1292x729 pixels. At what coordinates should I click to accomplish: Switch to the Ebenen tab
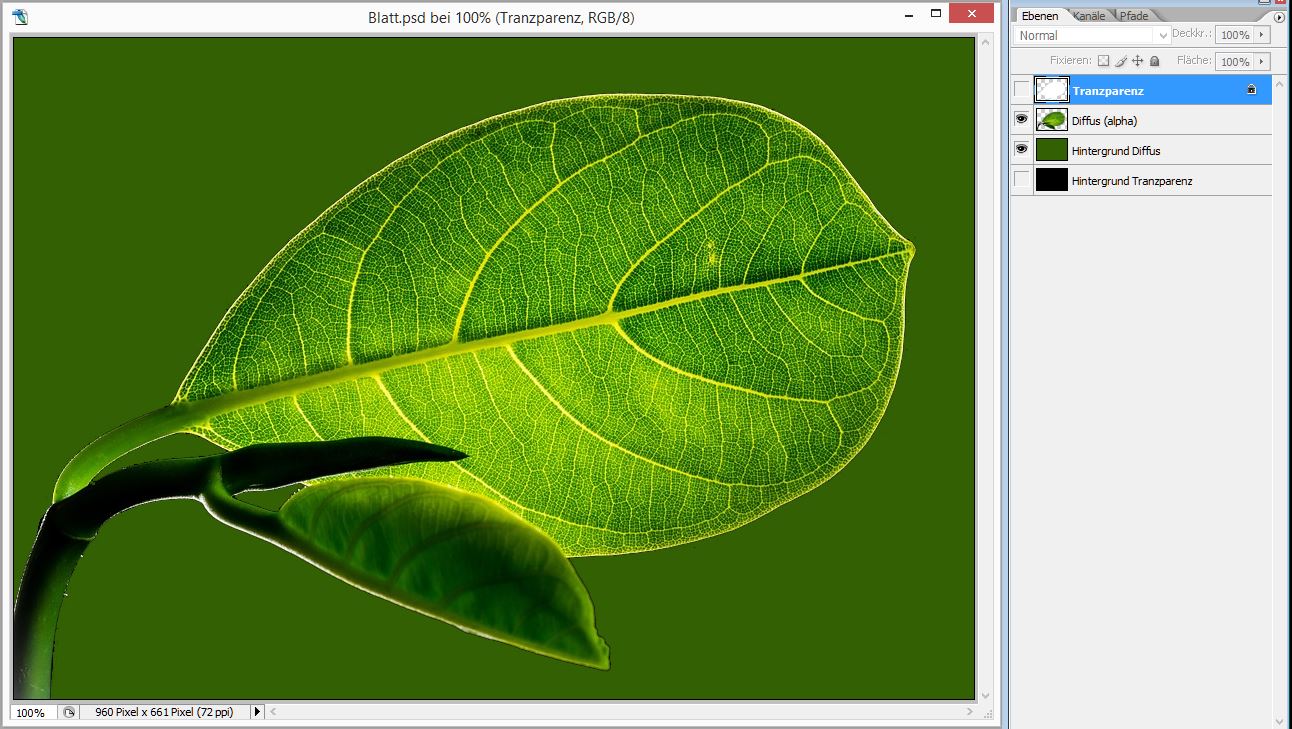coord(1040,16)
